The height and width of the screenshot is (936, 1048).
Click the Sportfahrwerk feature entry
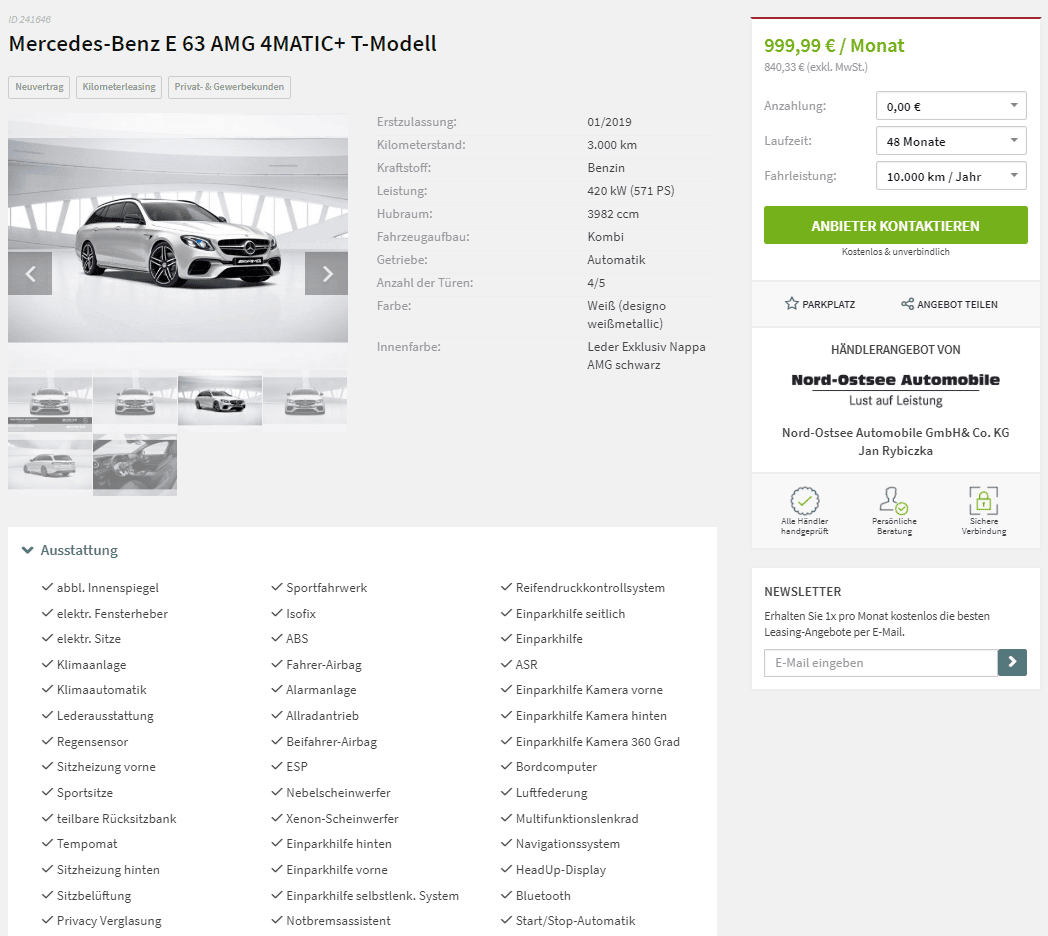[326, 588]
